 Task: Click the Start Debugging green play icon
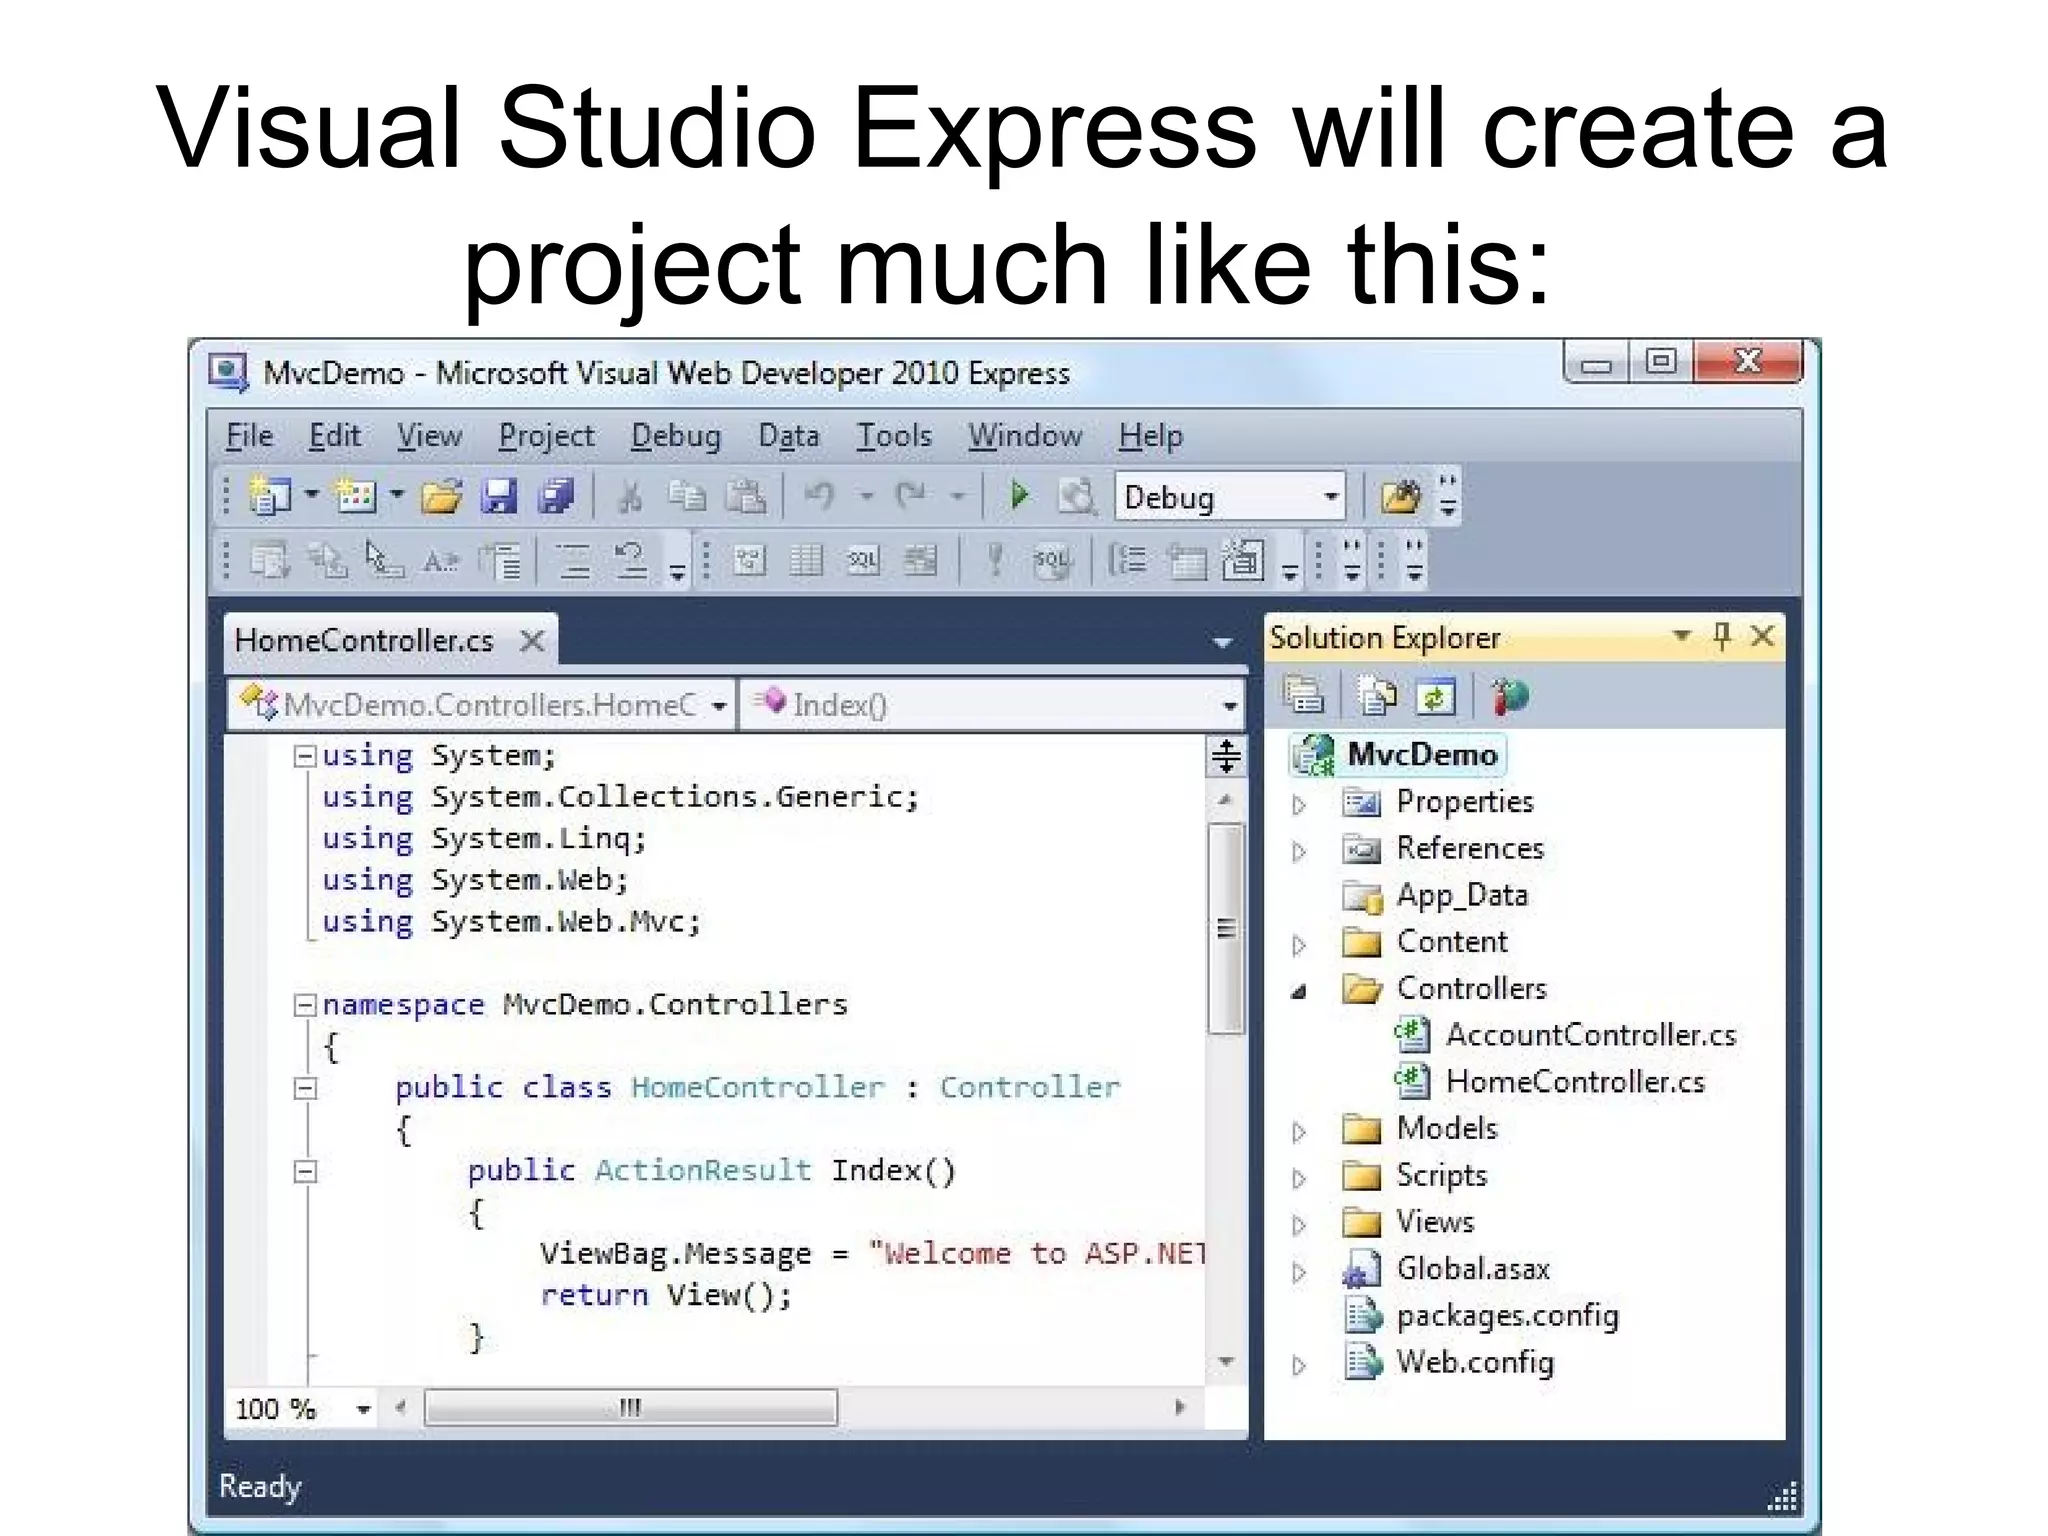[x=1019, y=496]
